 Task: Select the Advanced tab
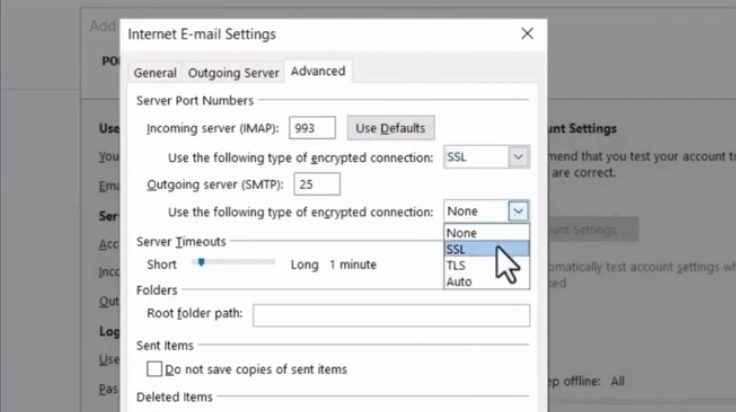[317, 71]
